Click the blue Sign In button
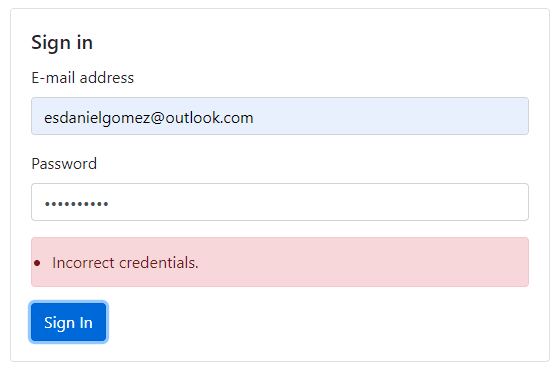 [68, 322]
